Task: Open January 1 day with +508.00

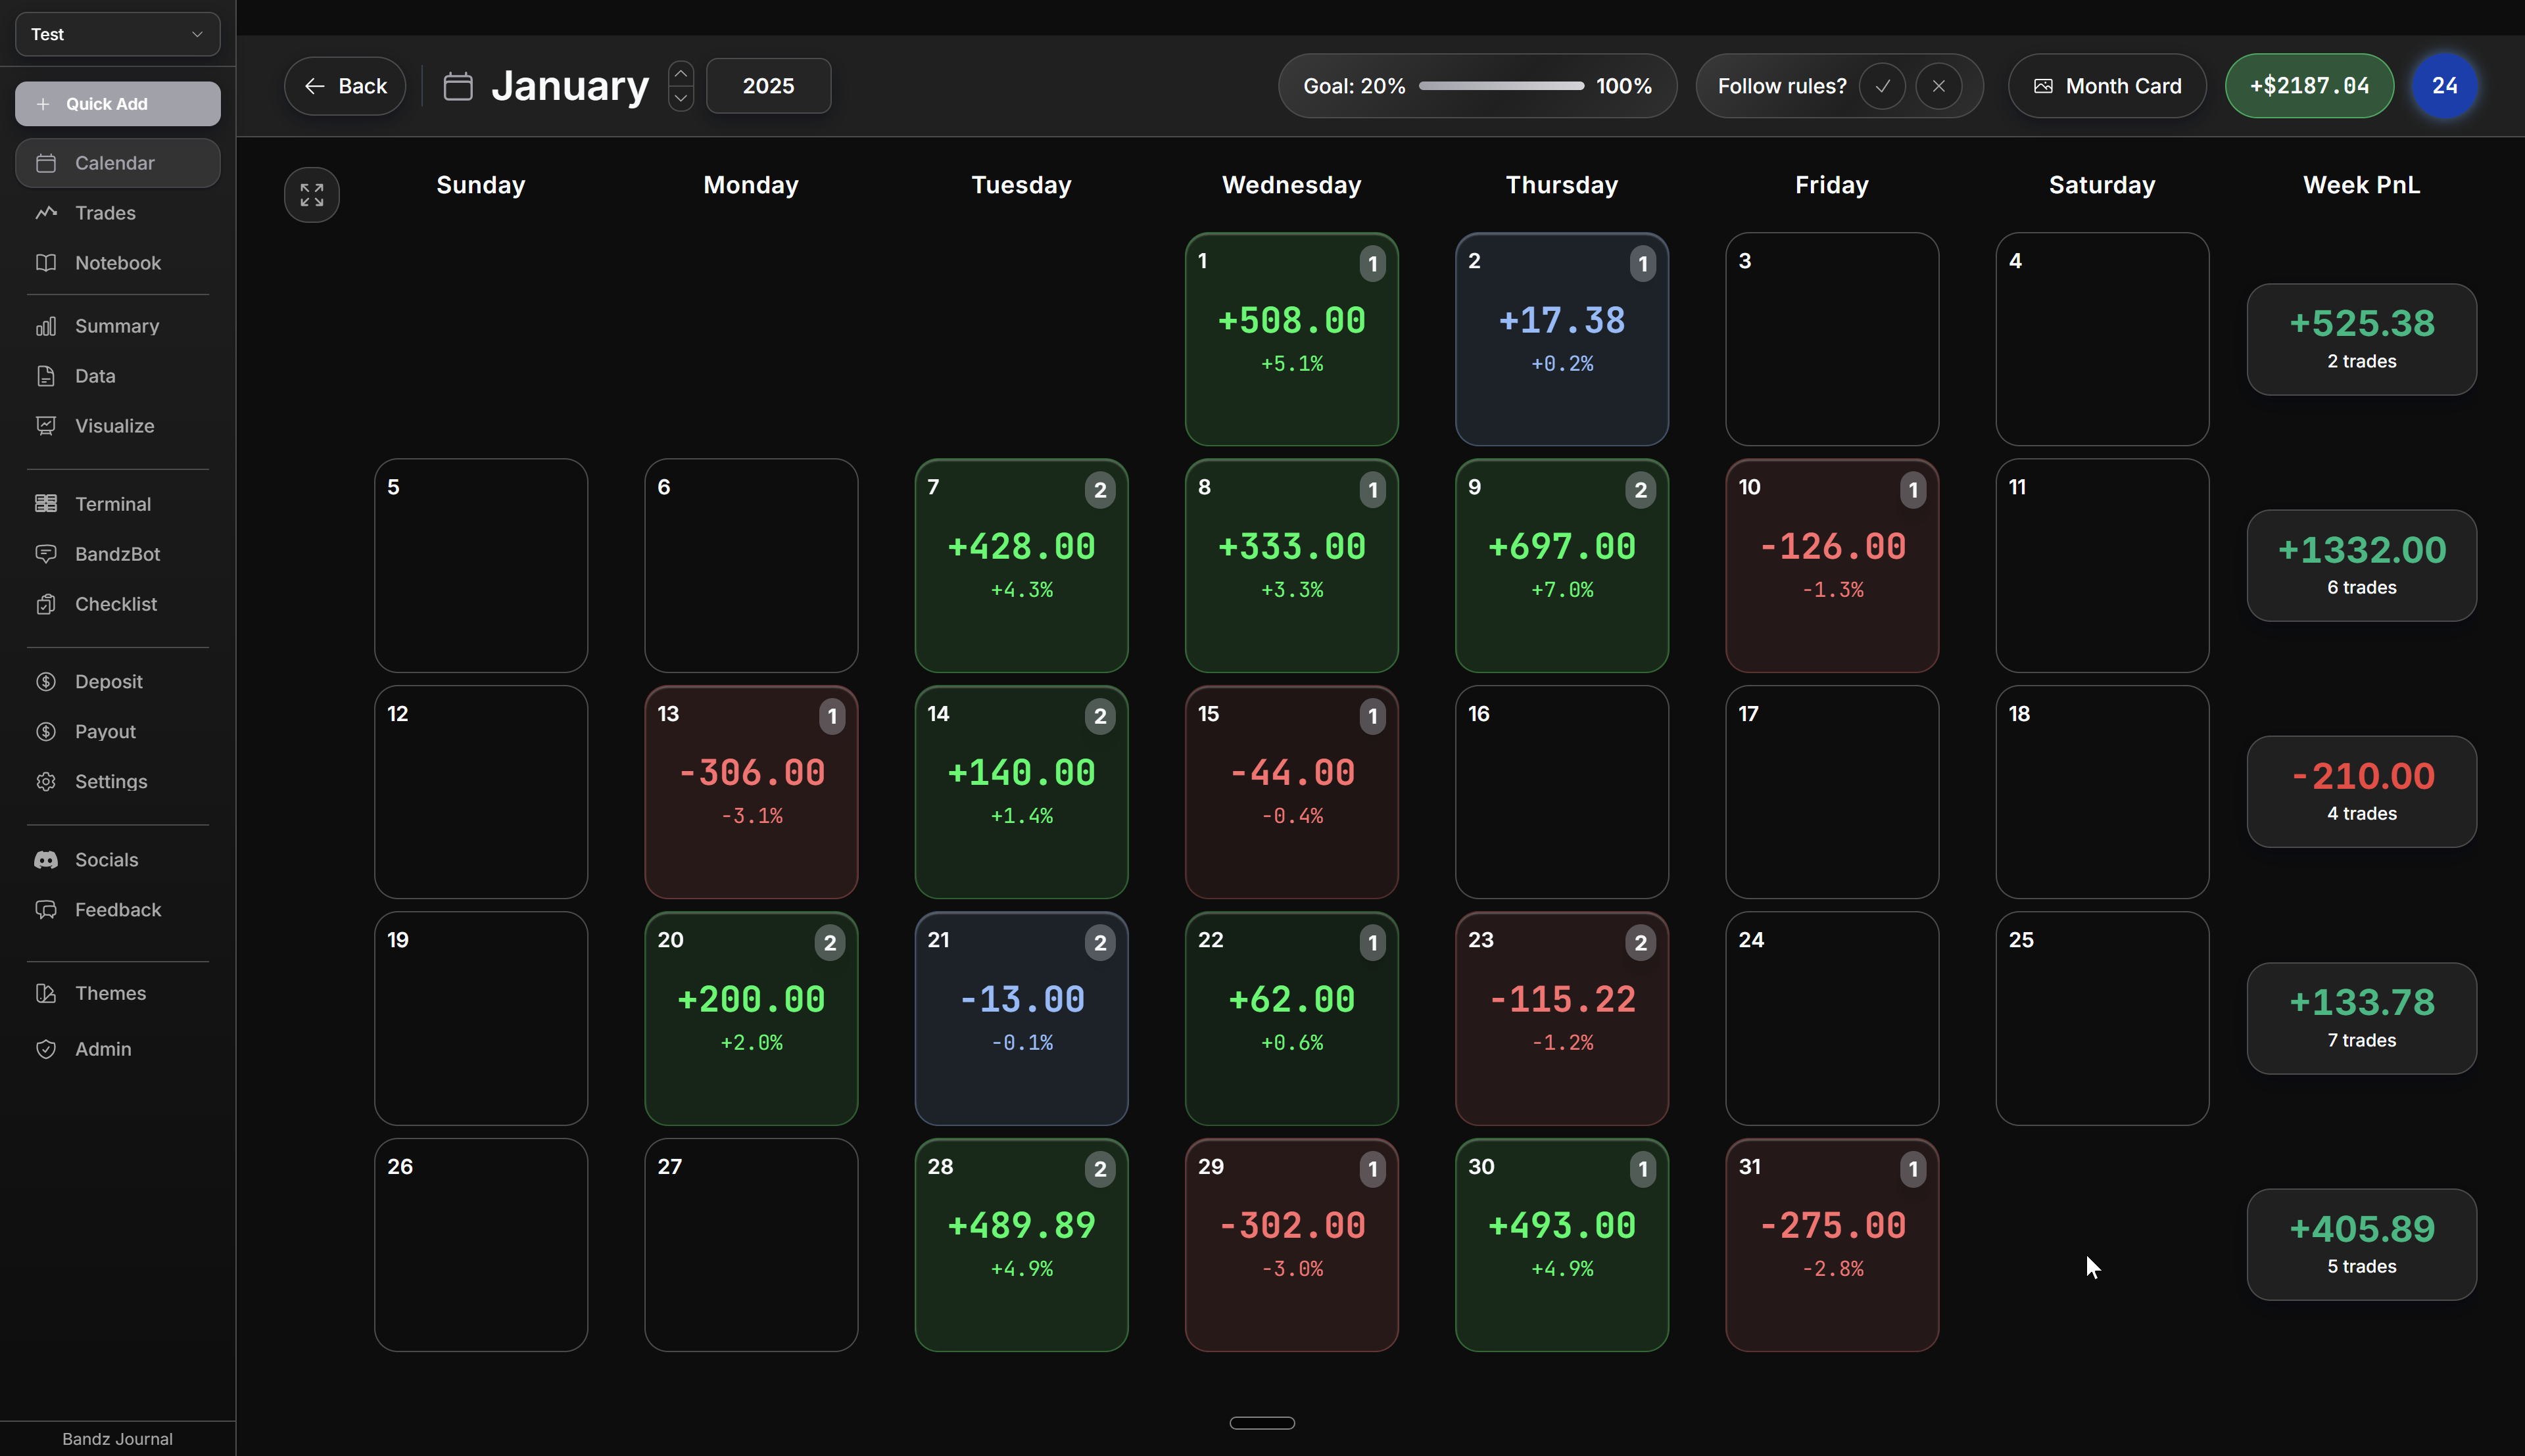Action: 1291,339
